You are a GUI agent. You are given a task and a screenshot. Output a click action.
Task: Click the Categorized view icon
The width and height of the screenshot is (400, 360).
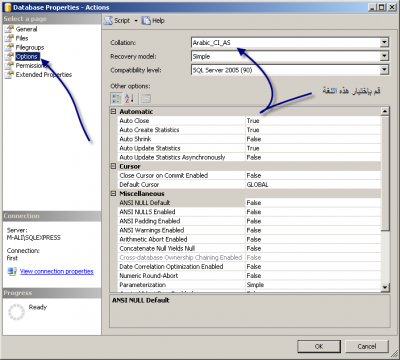(x=116, y=98)
